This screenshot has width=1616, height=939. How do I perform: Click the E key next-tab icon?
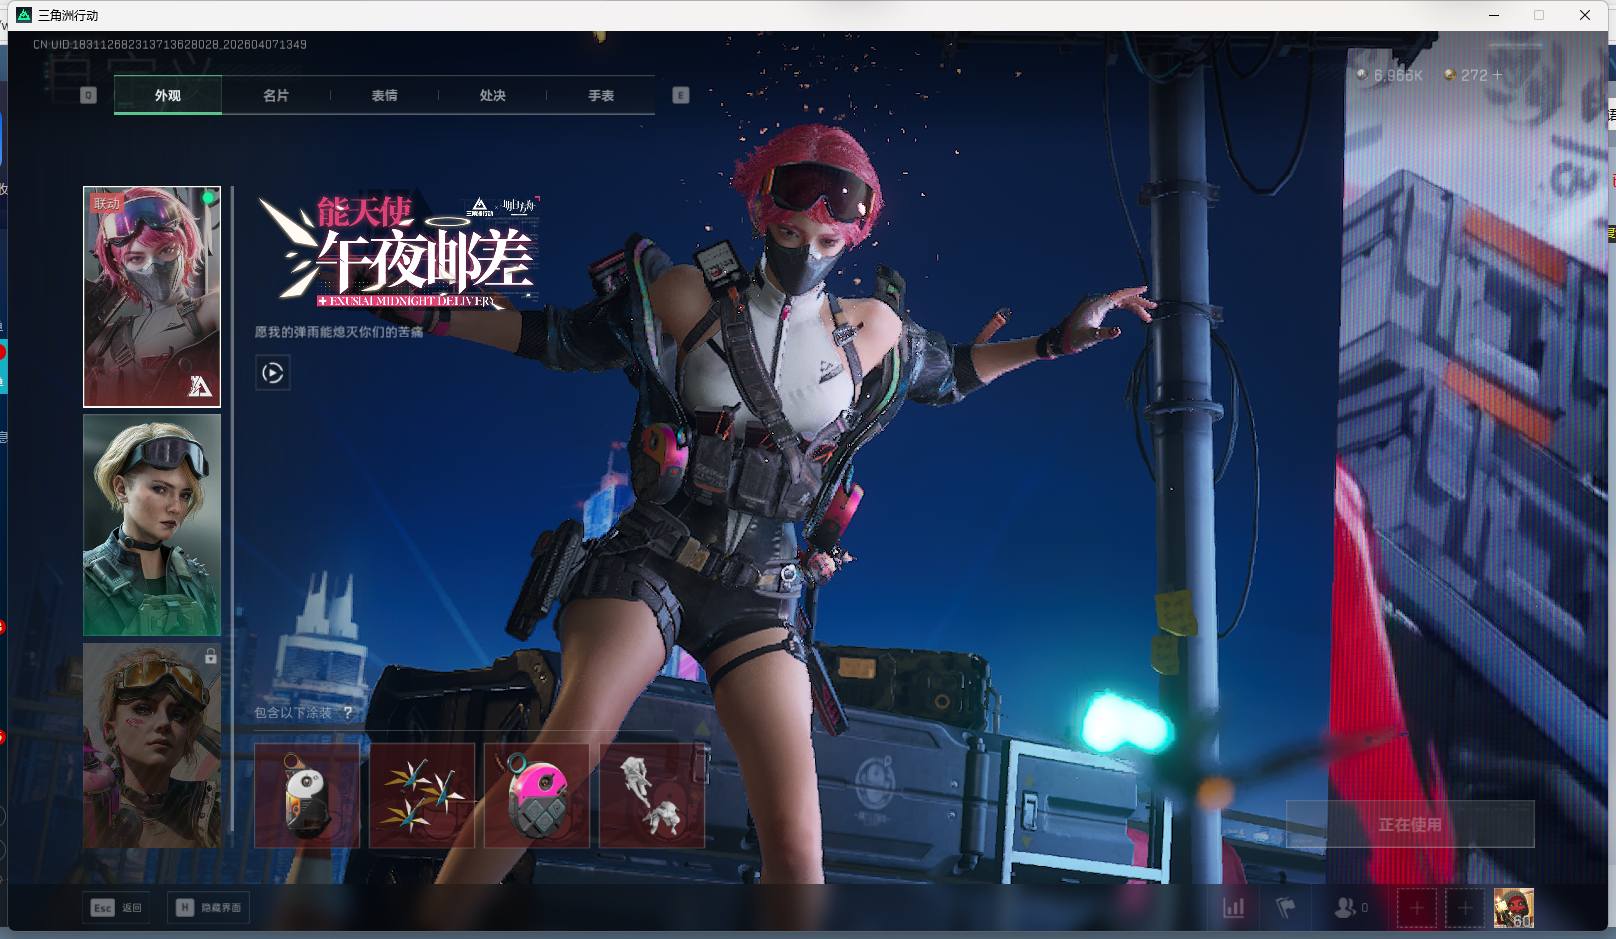tap(681, 95)
